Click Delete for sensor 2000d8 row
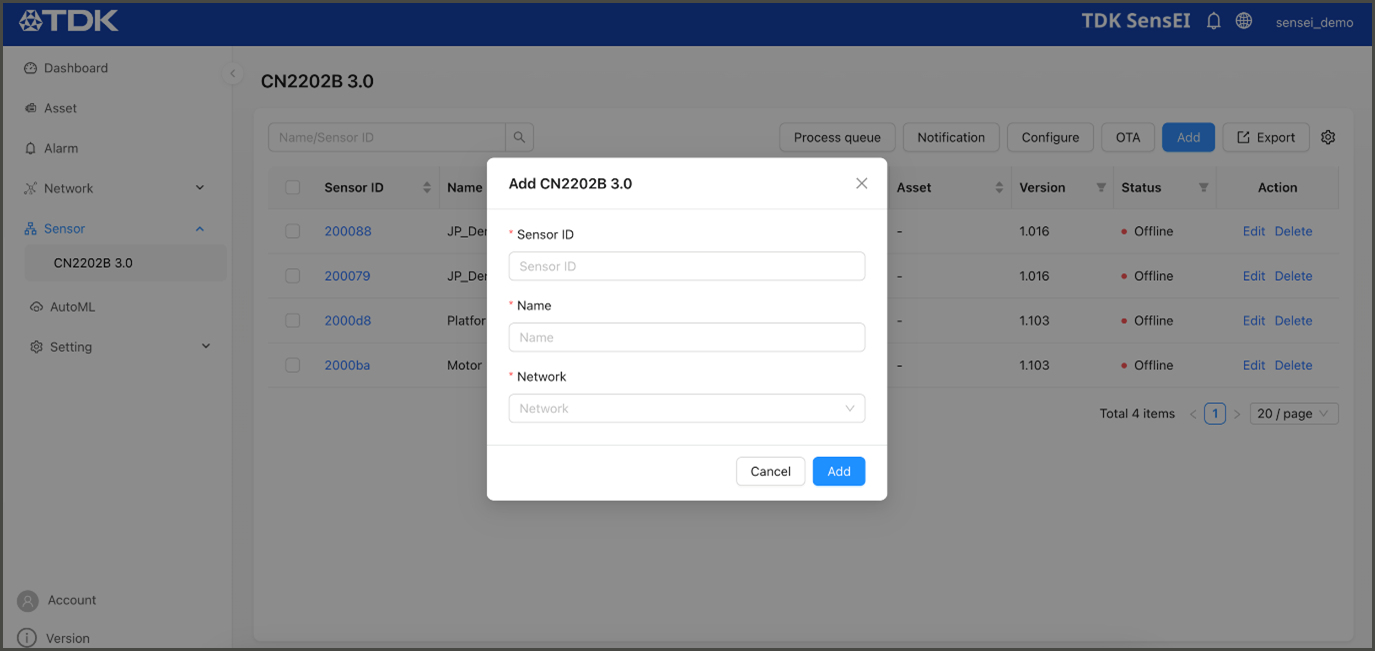 click(1293, 321)
